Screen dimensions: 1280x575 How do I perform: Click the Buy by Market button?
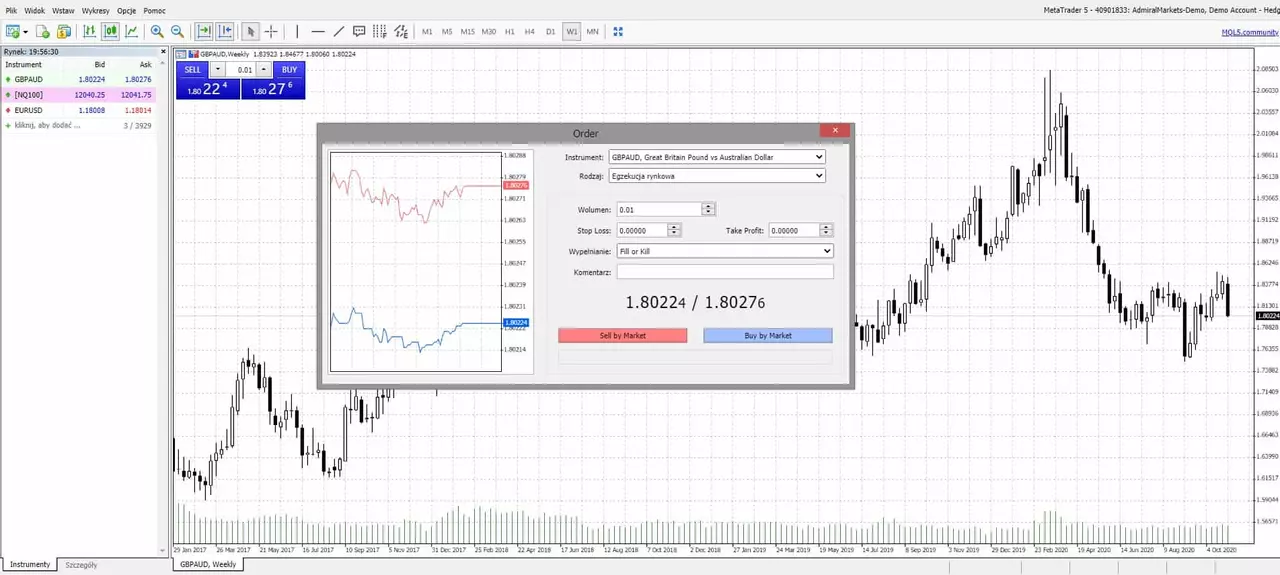(x=768, y=336)
